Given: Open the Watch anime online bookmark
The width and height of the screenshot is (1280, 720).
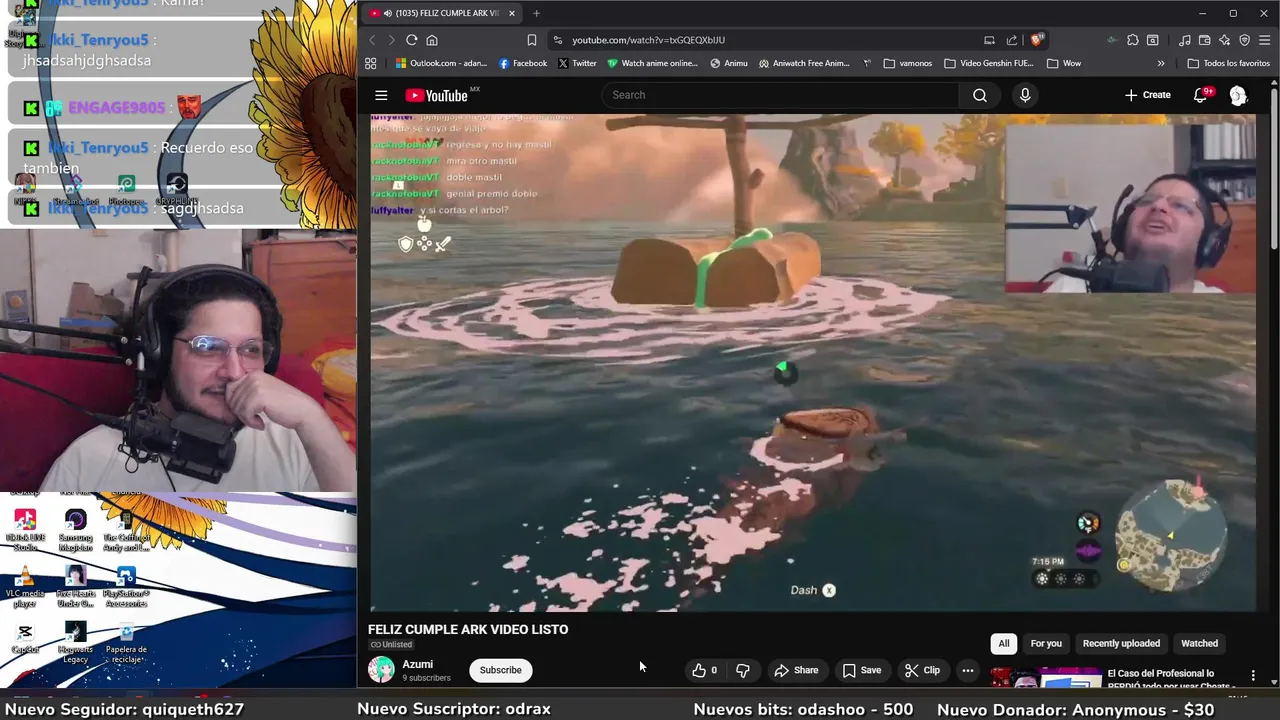Looking at the screenshot, I should click(653, 63).
